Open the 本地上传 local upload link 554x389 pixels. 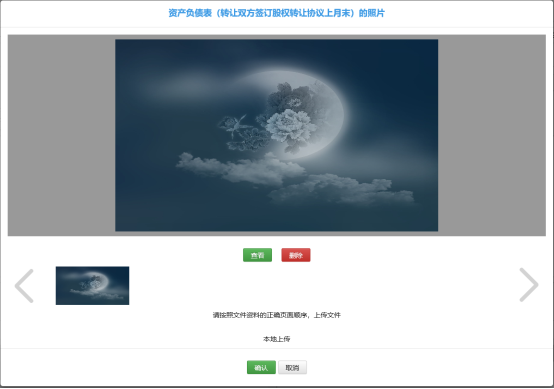(277, 339)
